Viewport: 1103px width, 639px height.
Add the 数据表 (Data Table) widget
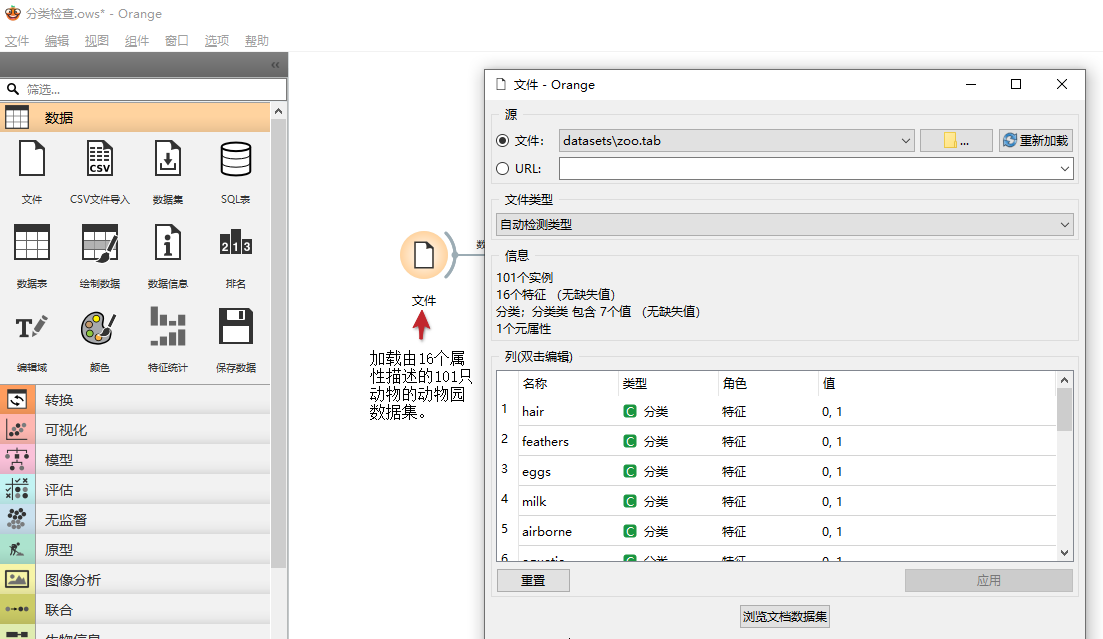coord(32,243)
